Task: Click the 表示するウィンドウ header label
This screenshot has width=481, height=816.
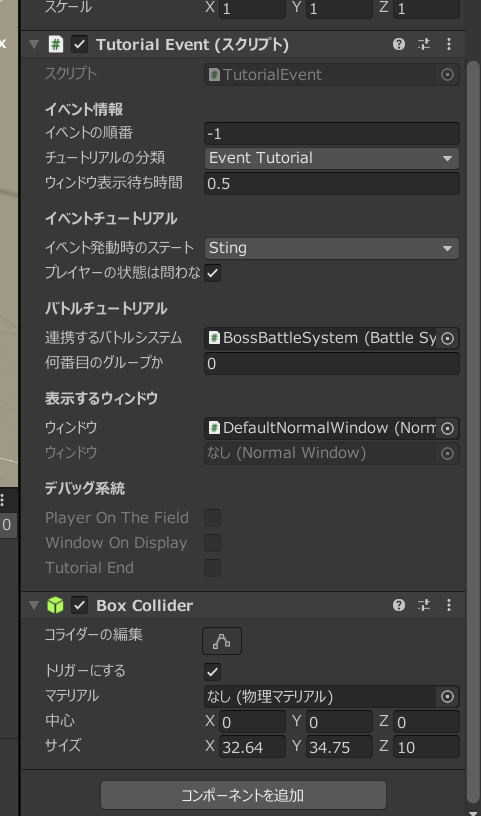Action: pos(102,399)
